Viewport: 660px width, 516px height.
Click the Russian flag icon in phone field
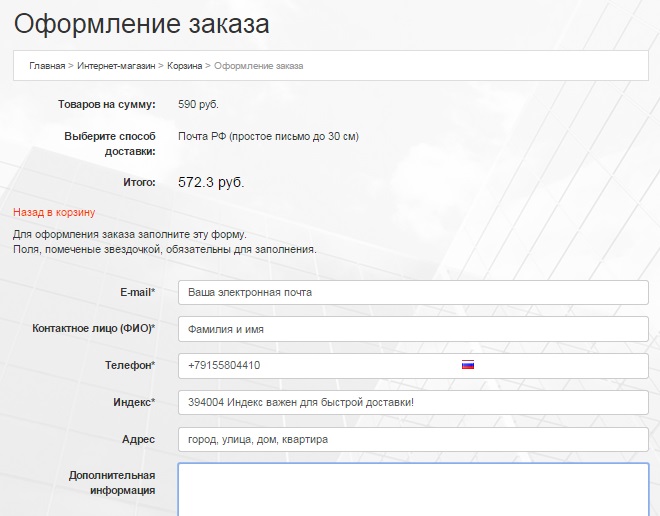click(468, 364)
